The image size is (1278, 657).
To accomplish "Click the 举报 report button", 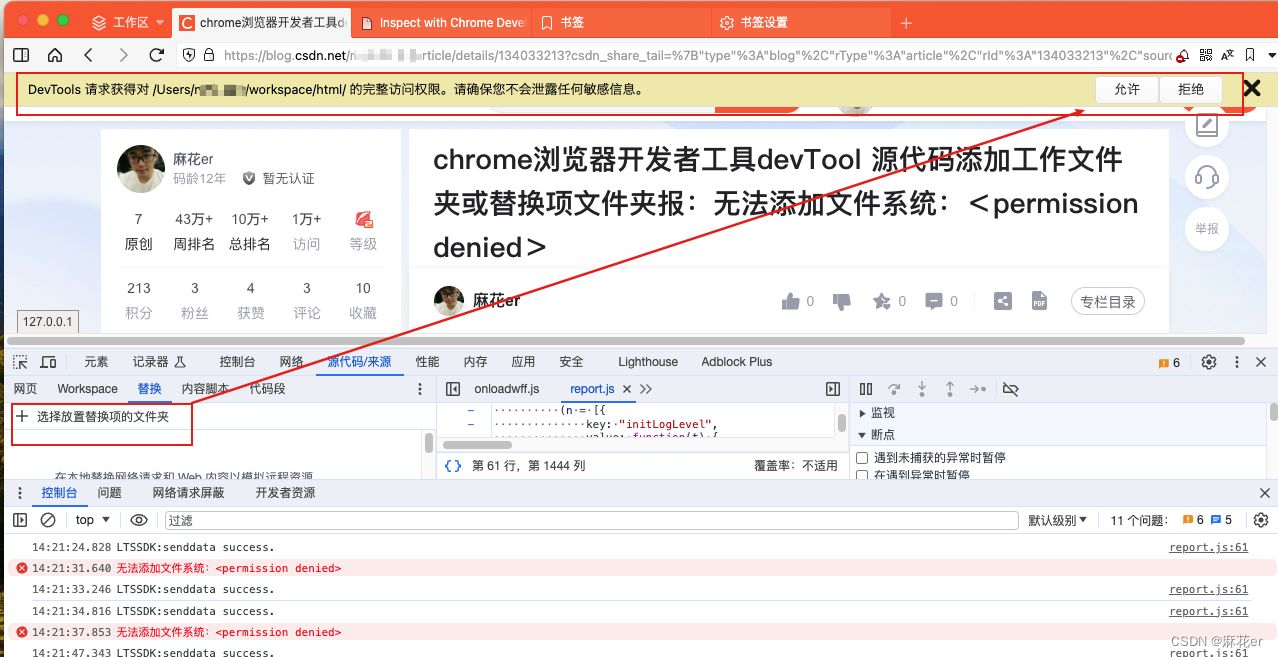I will (x=1207, y=229).
